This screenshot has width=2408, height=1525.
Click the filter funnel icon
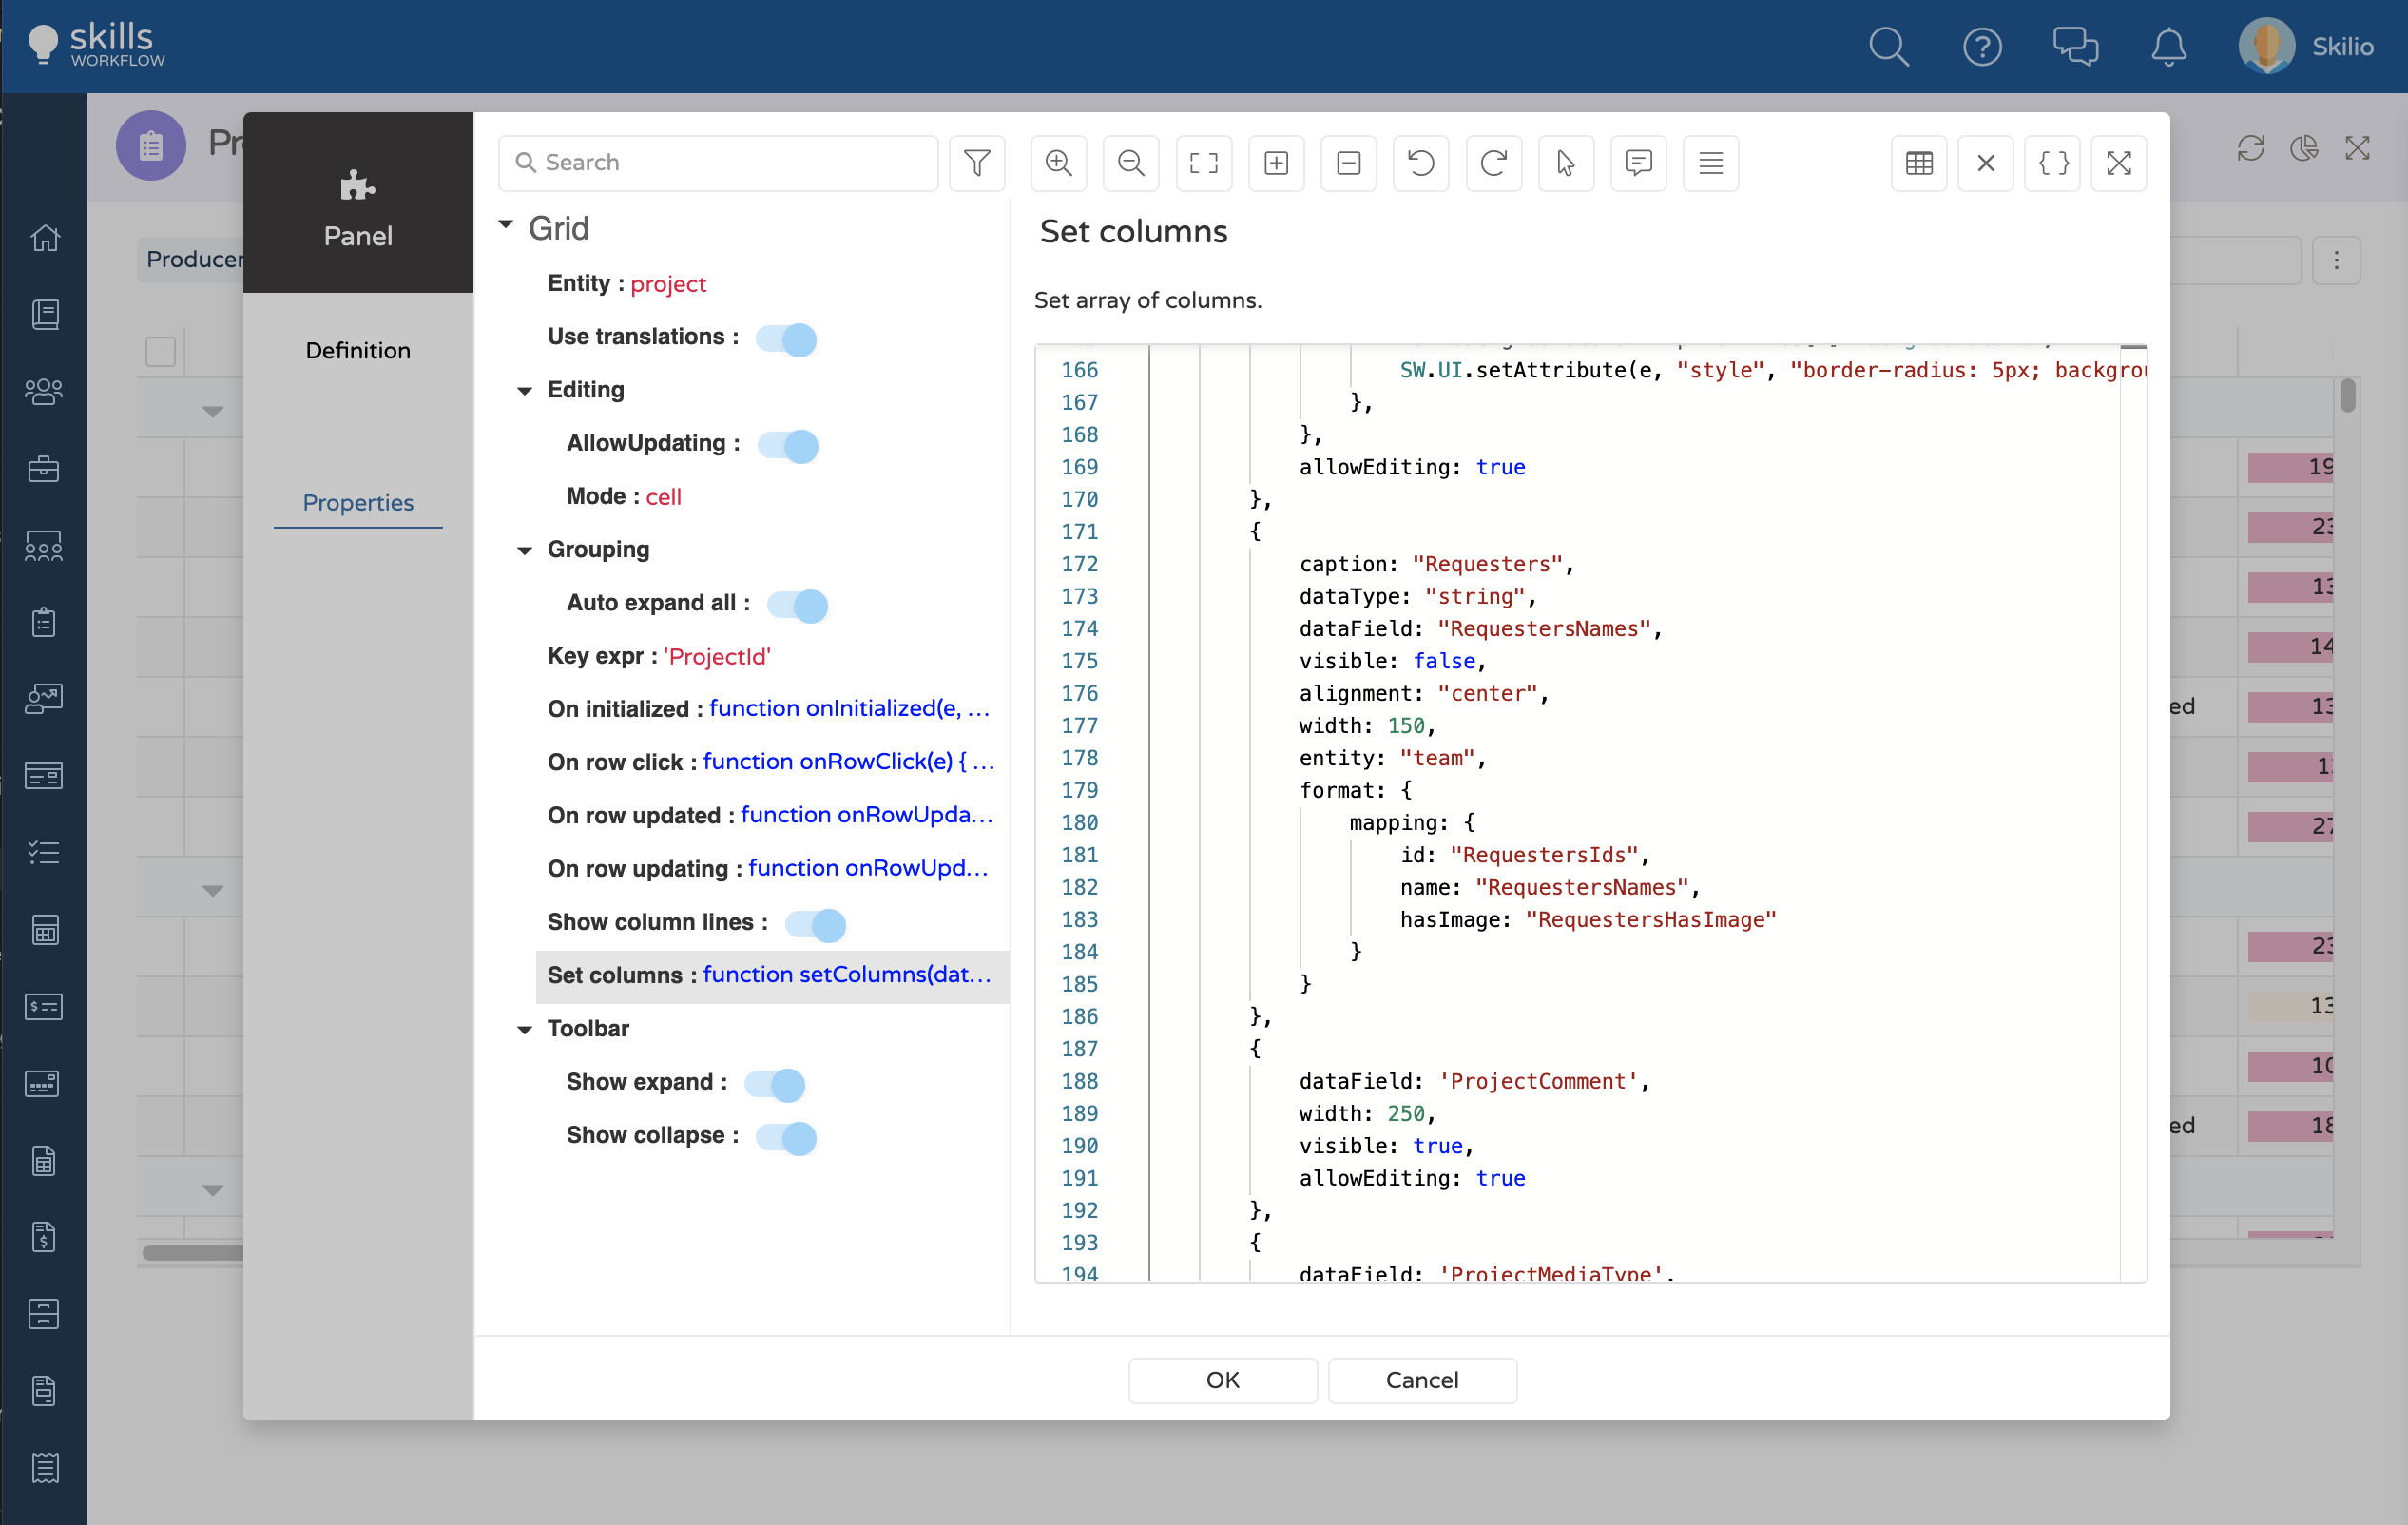tap(976, 163)
